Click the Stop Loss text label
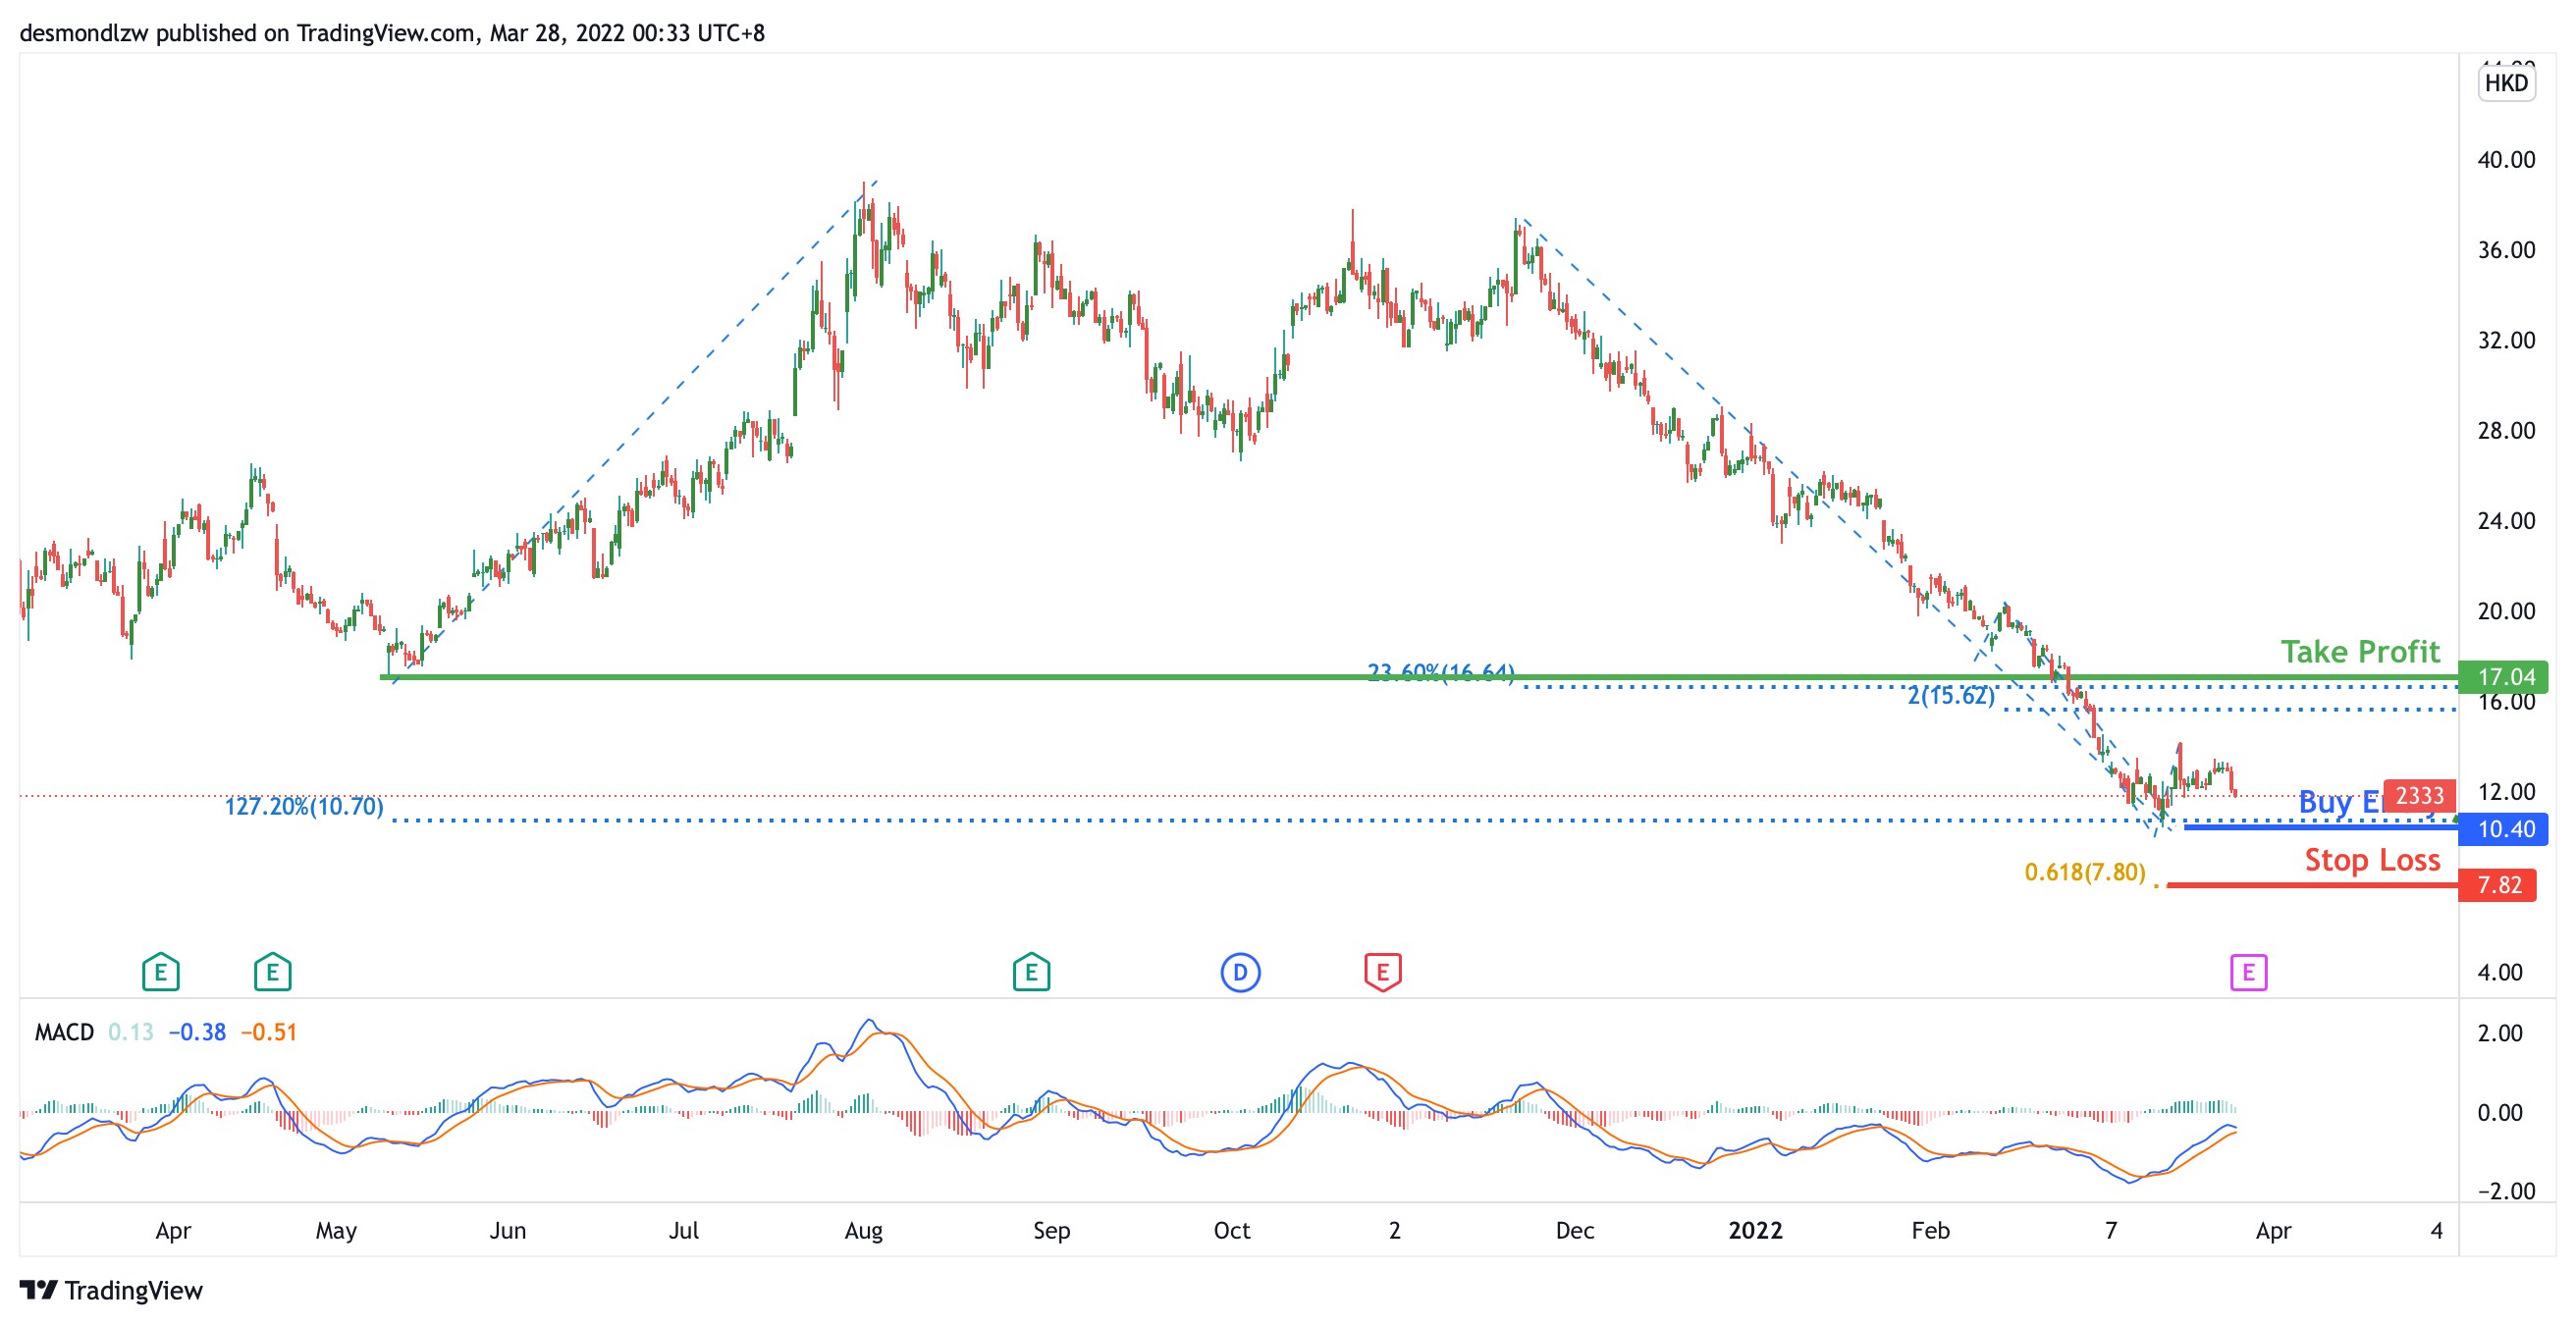 click(x=2372, y=860)
